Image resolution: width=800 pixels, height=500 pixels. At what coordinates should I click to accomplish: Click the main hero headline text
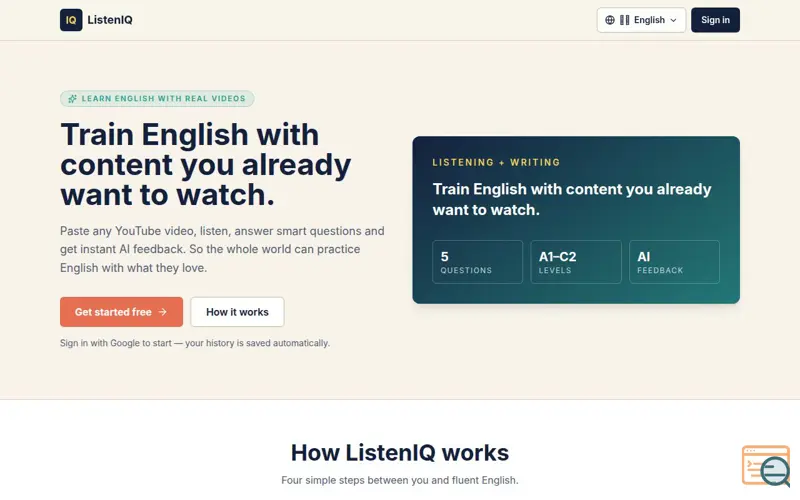[x=206, y=164]
